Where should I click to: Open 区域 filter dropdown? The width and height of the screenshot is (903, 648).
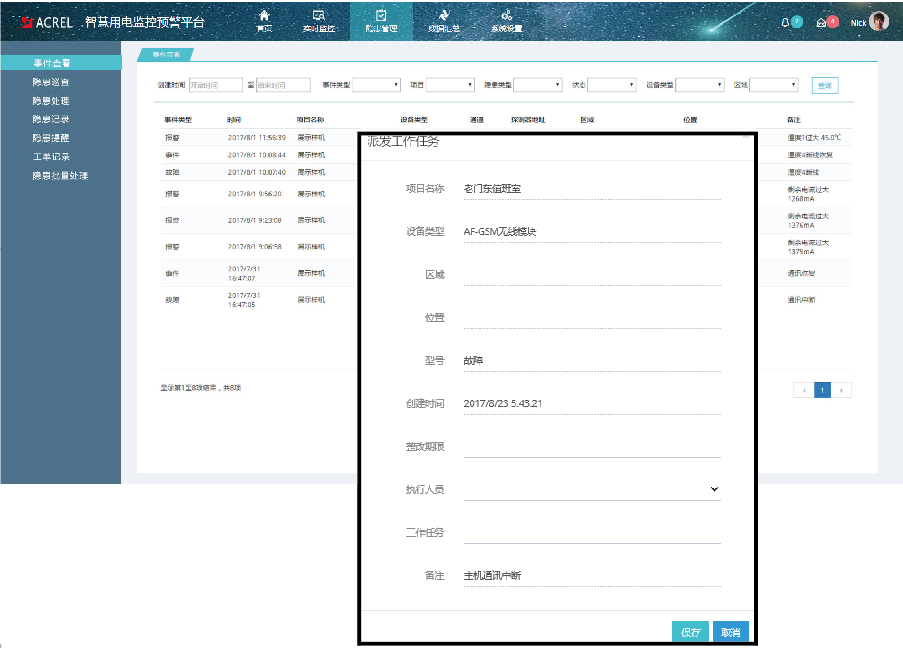[774, 85]
